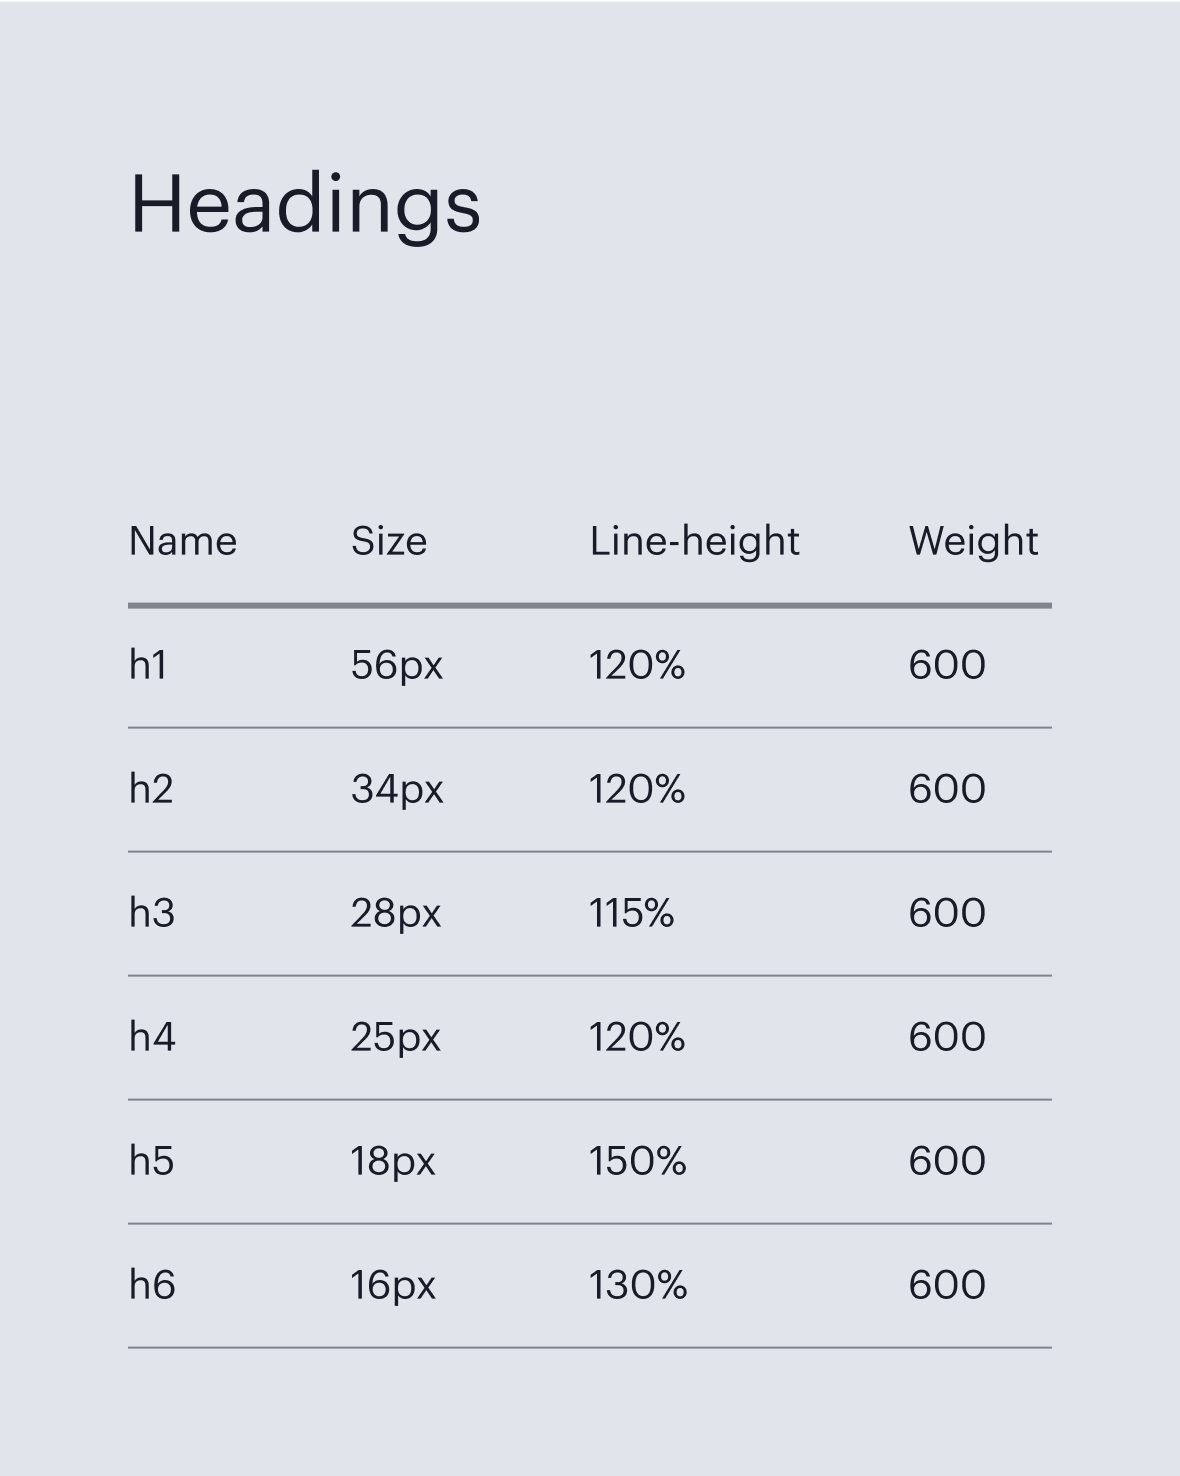Click the 150% line-height value
The width and height of the screenshot is (1180, 1476).
pyautogui.click(x=637, y=1161)
